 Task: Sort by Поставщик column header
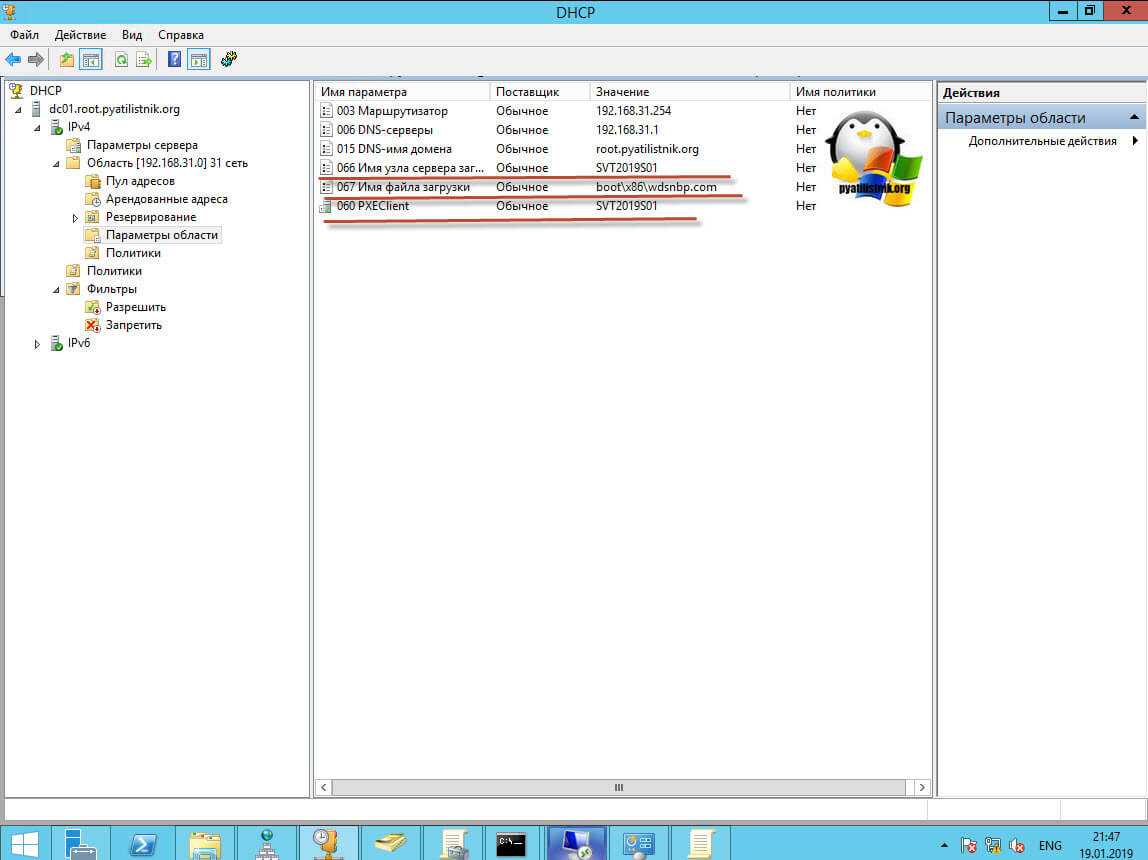coord(540,92)
